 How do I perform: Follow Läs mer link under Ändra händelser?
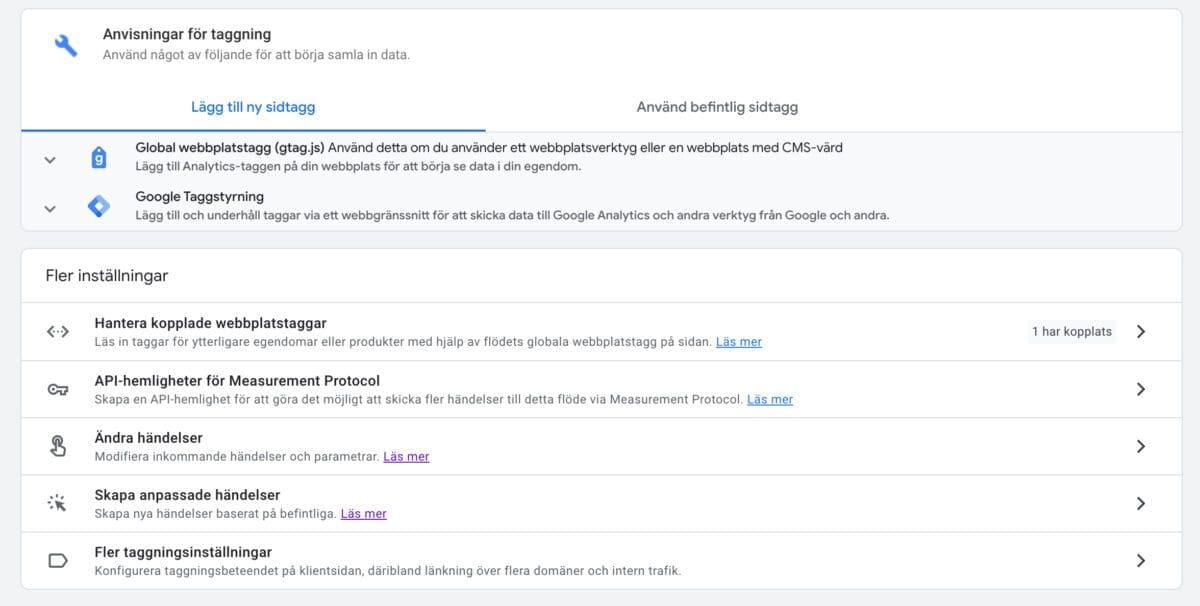click(406, 456)
